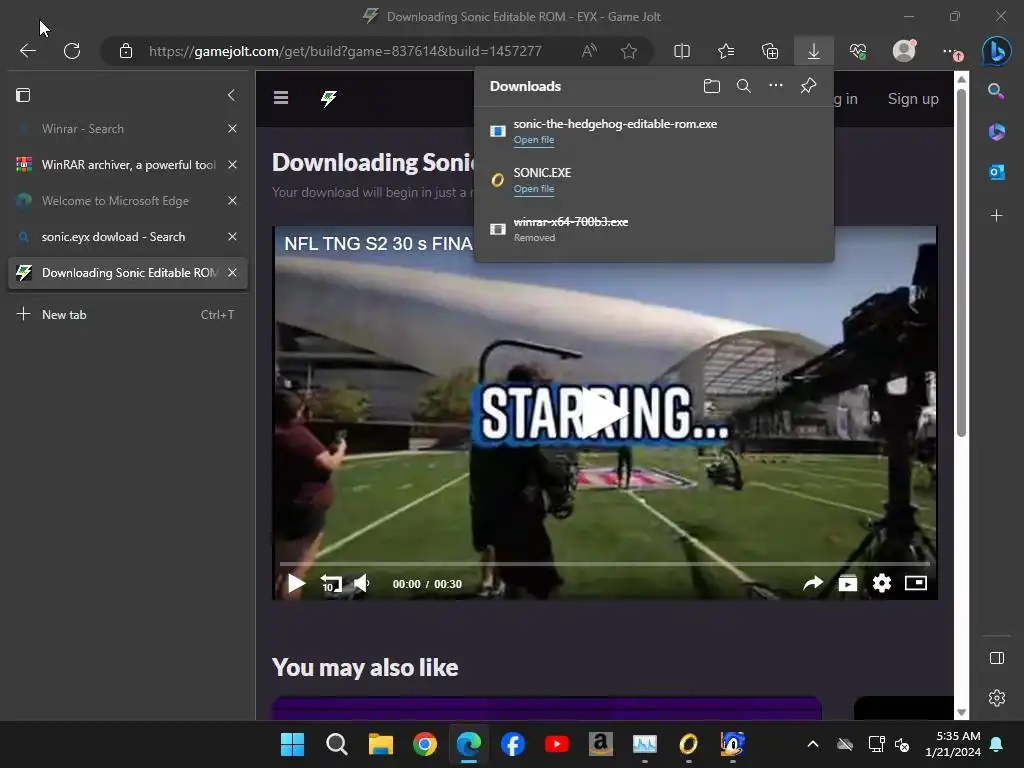
Task: Open file link for sonic-the-hedgehog-editable-rom.exe
Action: (x=534, y=140)
